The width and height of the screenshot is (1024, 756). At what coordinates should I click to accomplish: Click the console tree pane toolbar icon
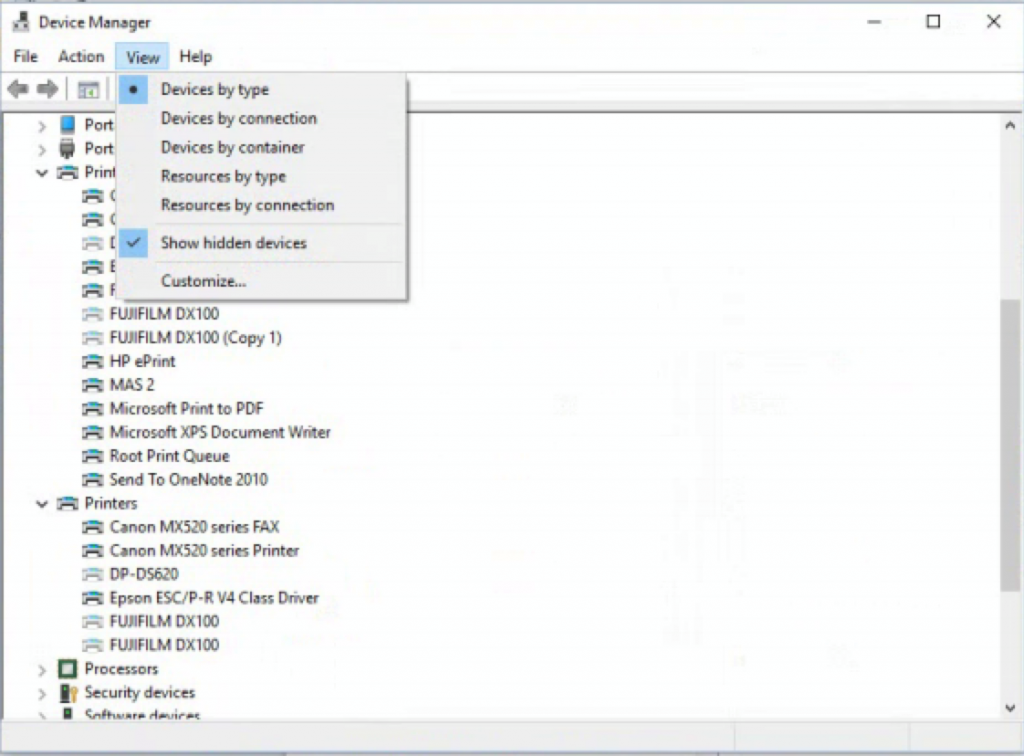click(x=88, y=89)
